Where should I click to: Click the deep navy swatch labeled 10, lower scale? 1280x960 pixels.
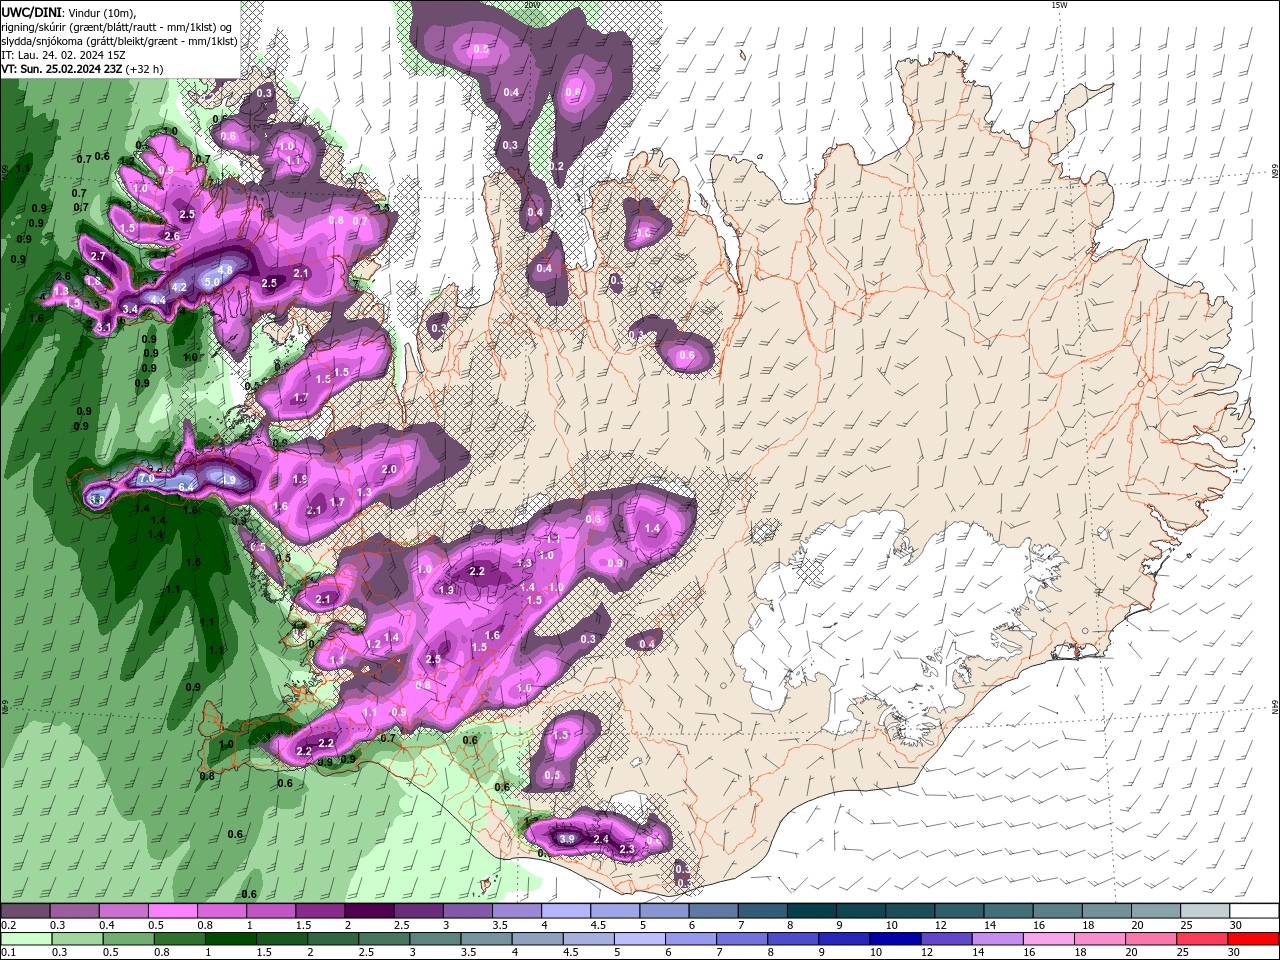(x=893, y=940)
